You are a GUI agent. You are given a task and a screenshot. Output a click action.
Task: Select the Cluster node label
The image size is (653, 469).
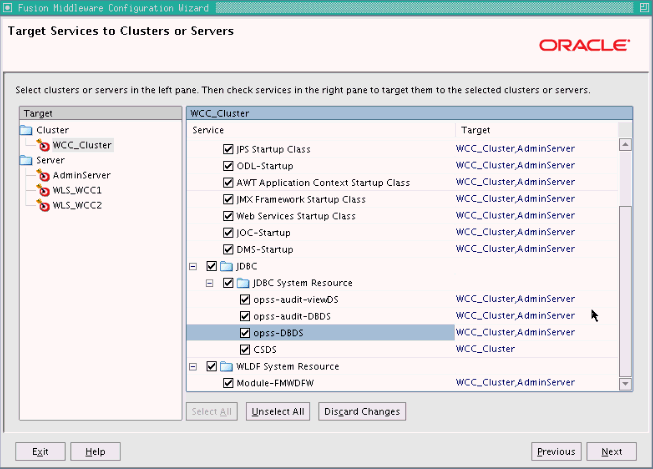pyautogui.click(x=52, y=130)
